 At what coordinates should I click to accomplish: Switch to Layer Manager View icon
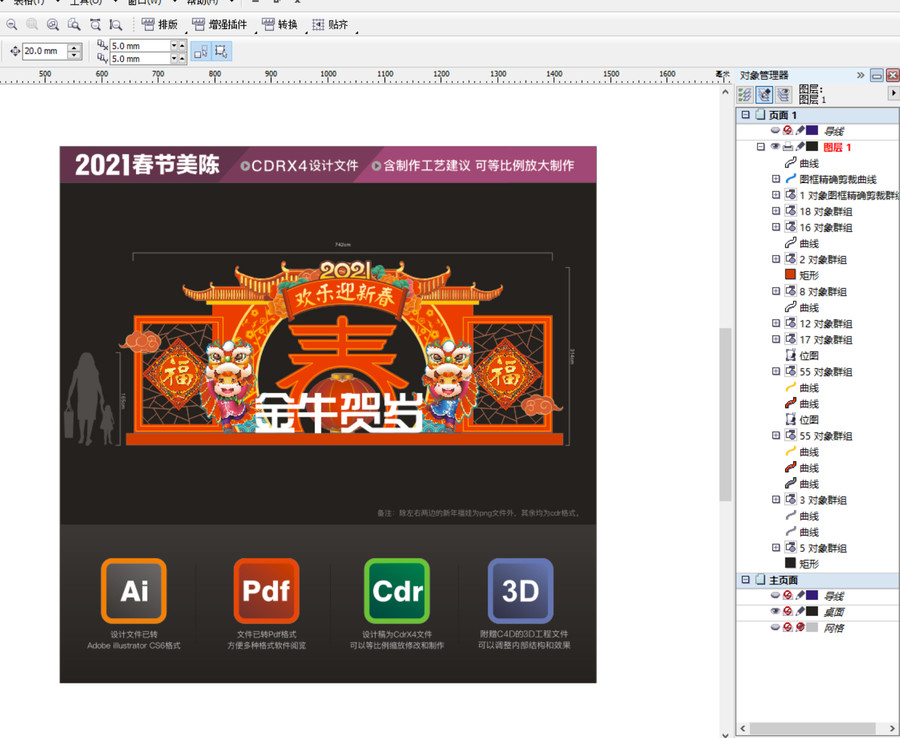[783, 94]
